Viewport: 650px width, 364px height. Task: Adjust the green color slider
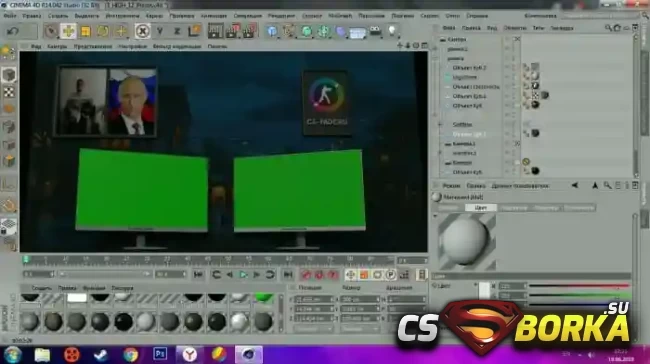point(580,296)
